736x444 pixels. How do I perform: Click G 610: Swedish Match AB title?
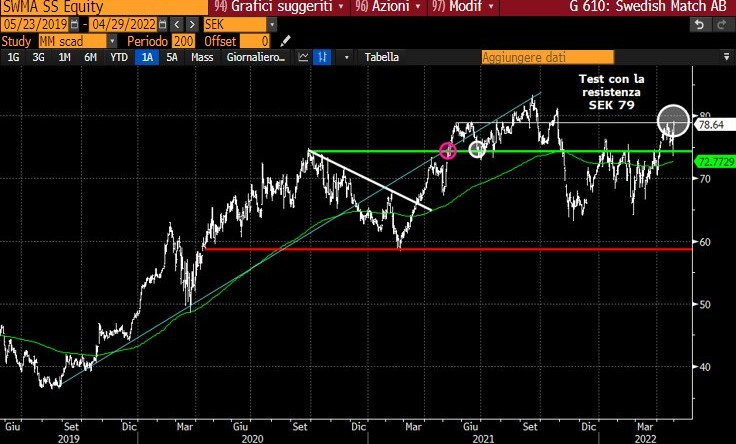pos(650,7)
